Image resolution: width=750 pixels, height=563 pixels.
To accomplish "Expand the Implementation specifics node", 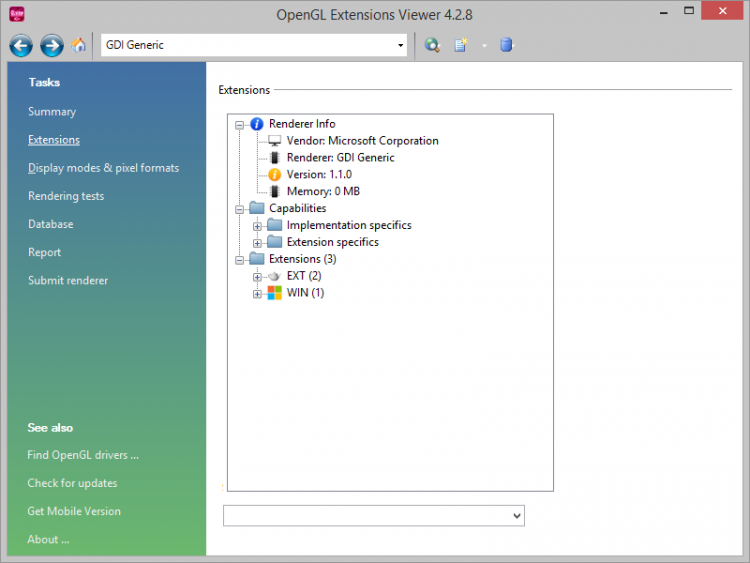I will click(257, 226).
